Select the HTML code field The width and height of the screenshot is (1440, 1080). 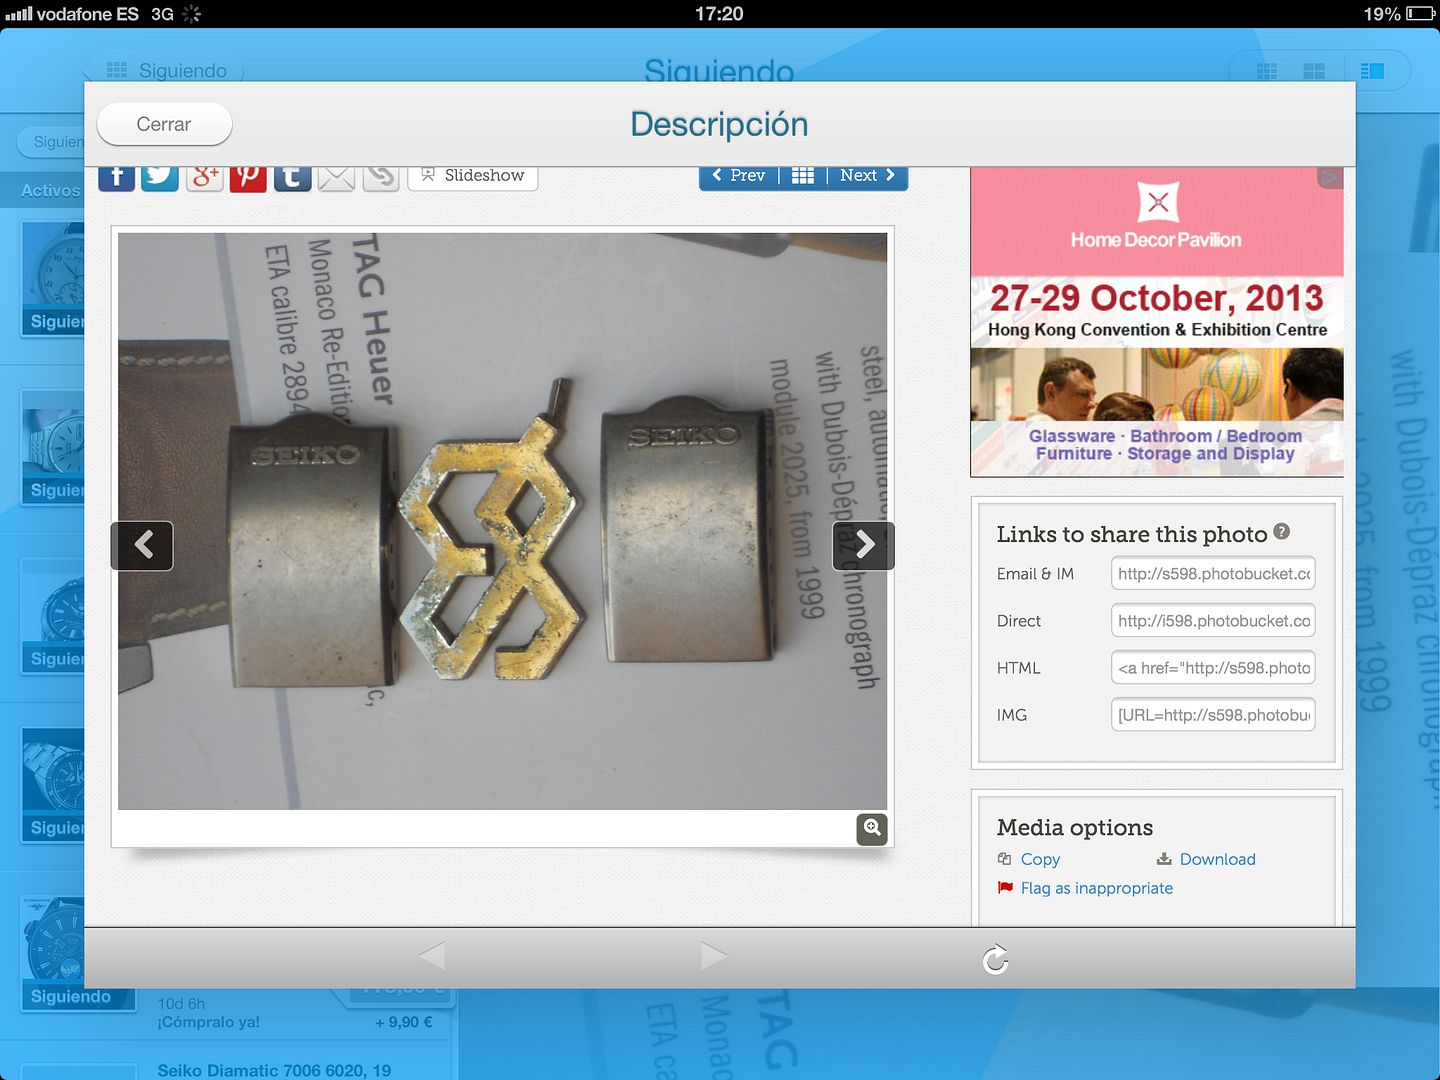point(1213,667)
